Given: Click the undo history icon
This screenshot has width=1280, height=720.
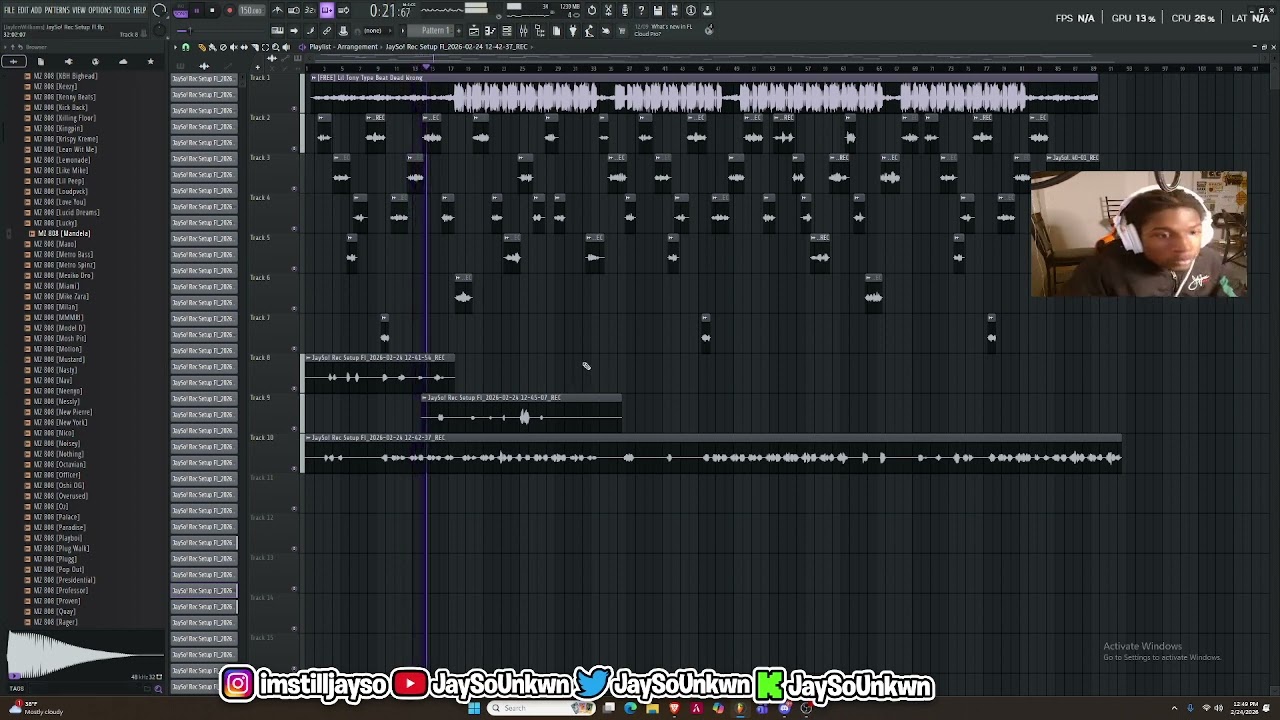Looking at the screenshot, I should point(592,10).
